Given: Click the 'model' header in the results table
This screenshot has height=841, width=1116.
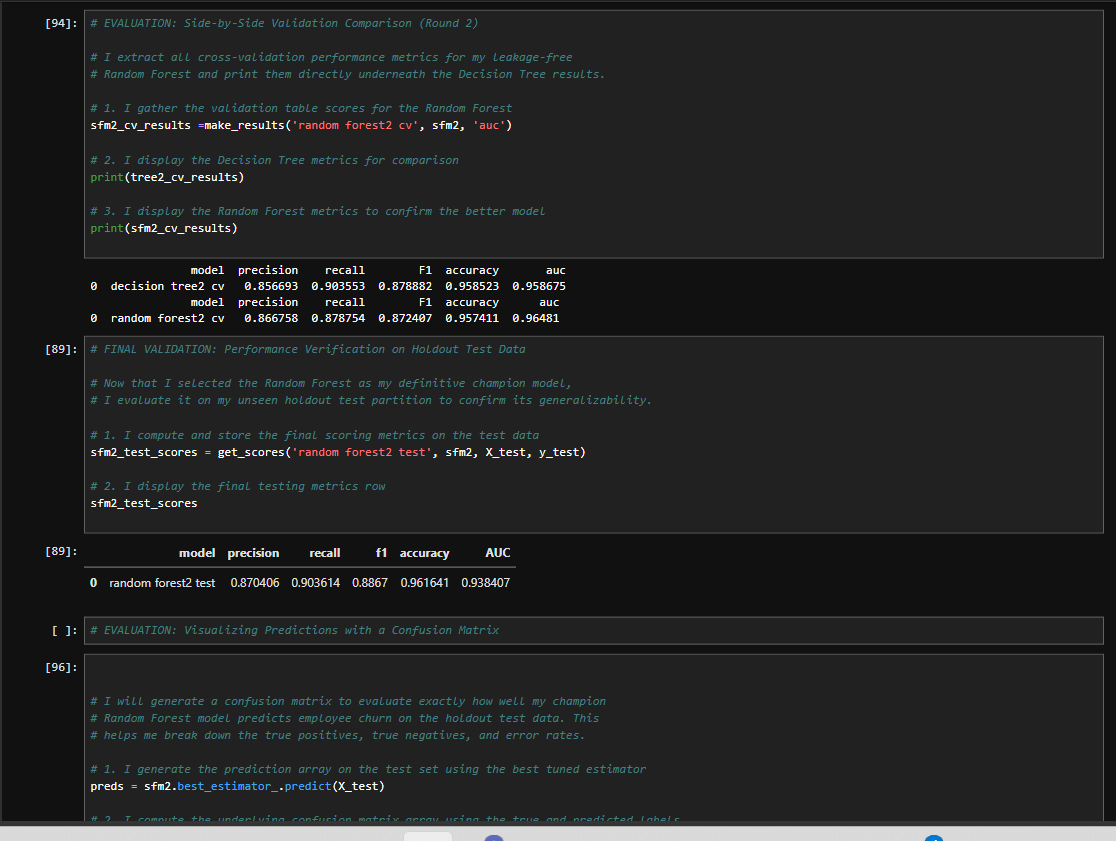Looking at the screenshot, I should (x=197, y=553).
